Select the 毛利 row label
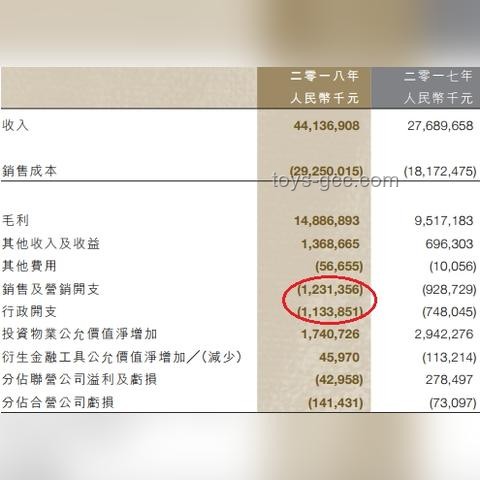Screen dimensions: 480x480 [x=15, y=220]
